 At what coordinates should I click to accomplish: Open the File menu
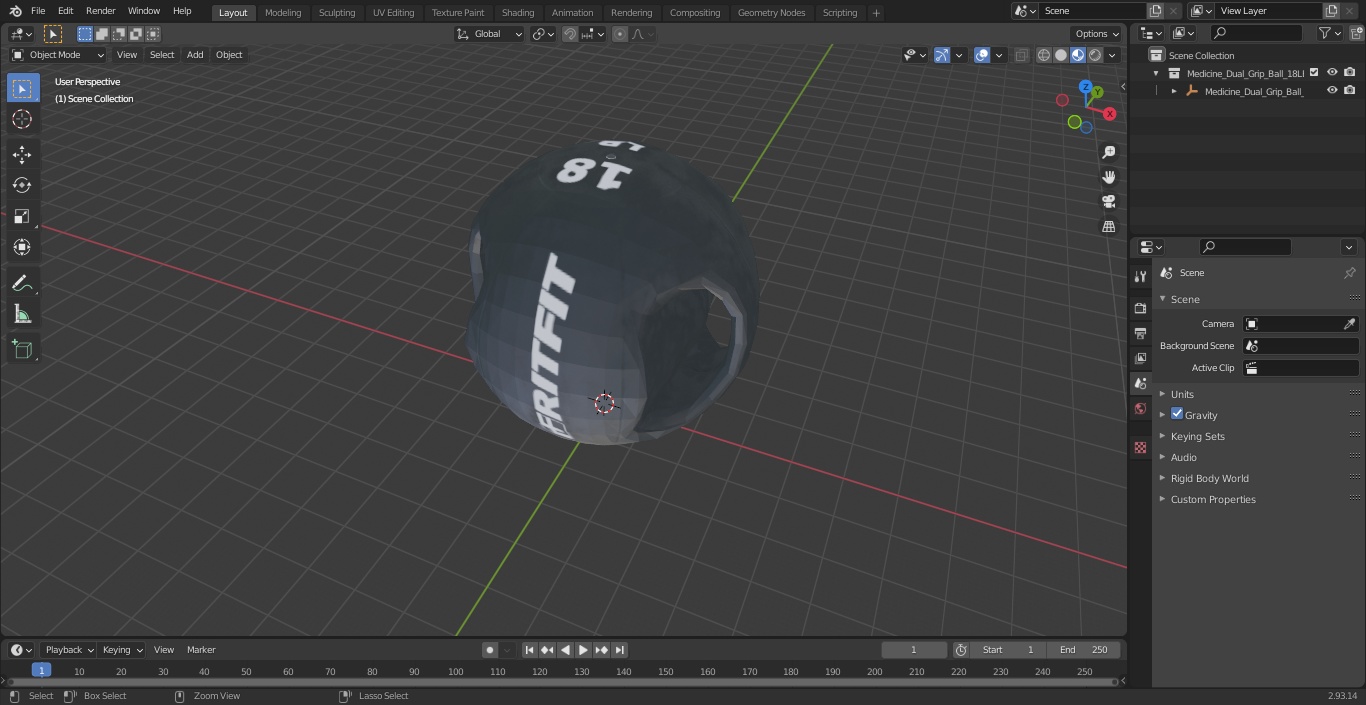(x=38, y=11)
